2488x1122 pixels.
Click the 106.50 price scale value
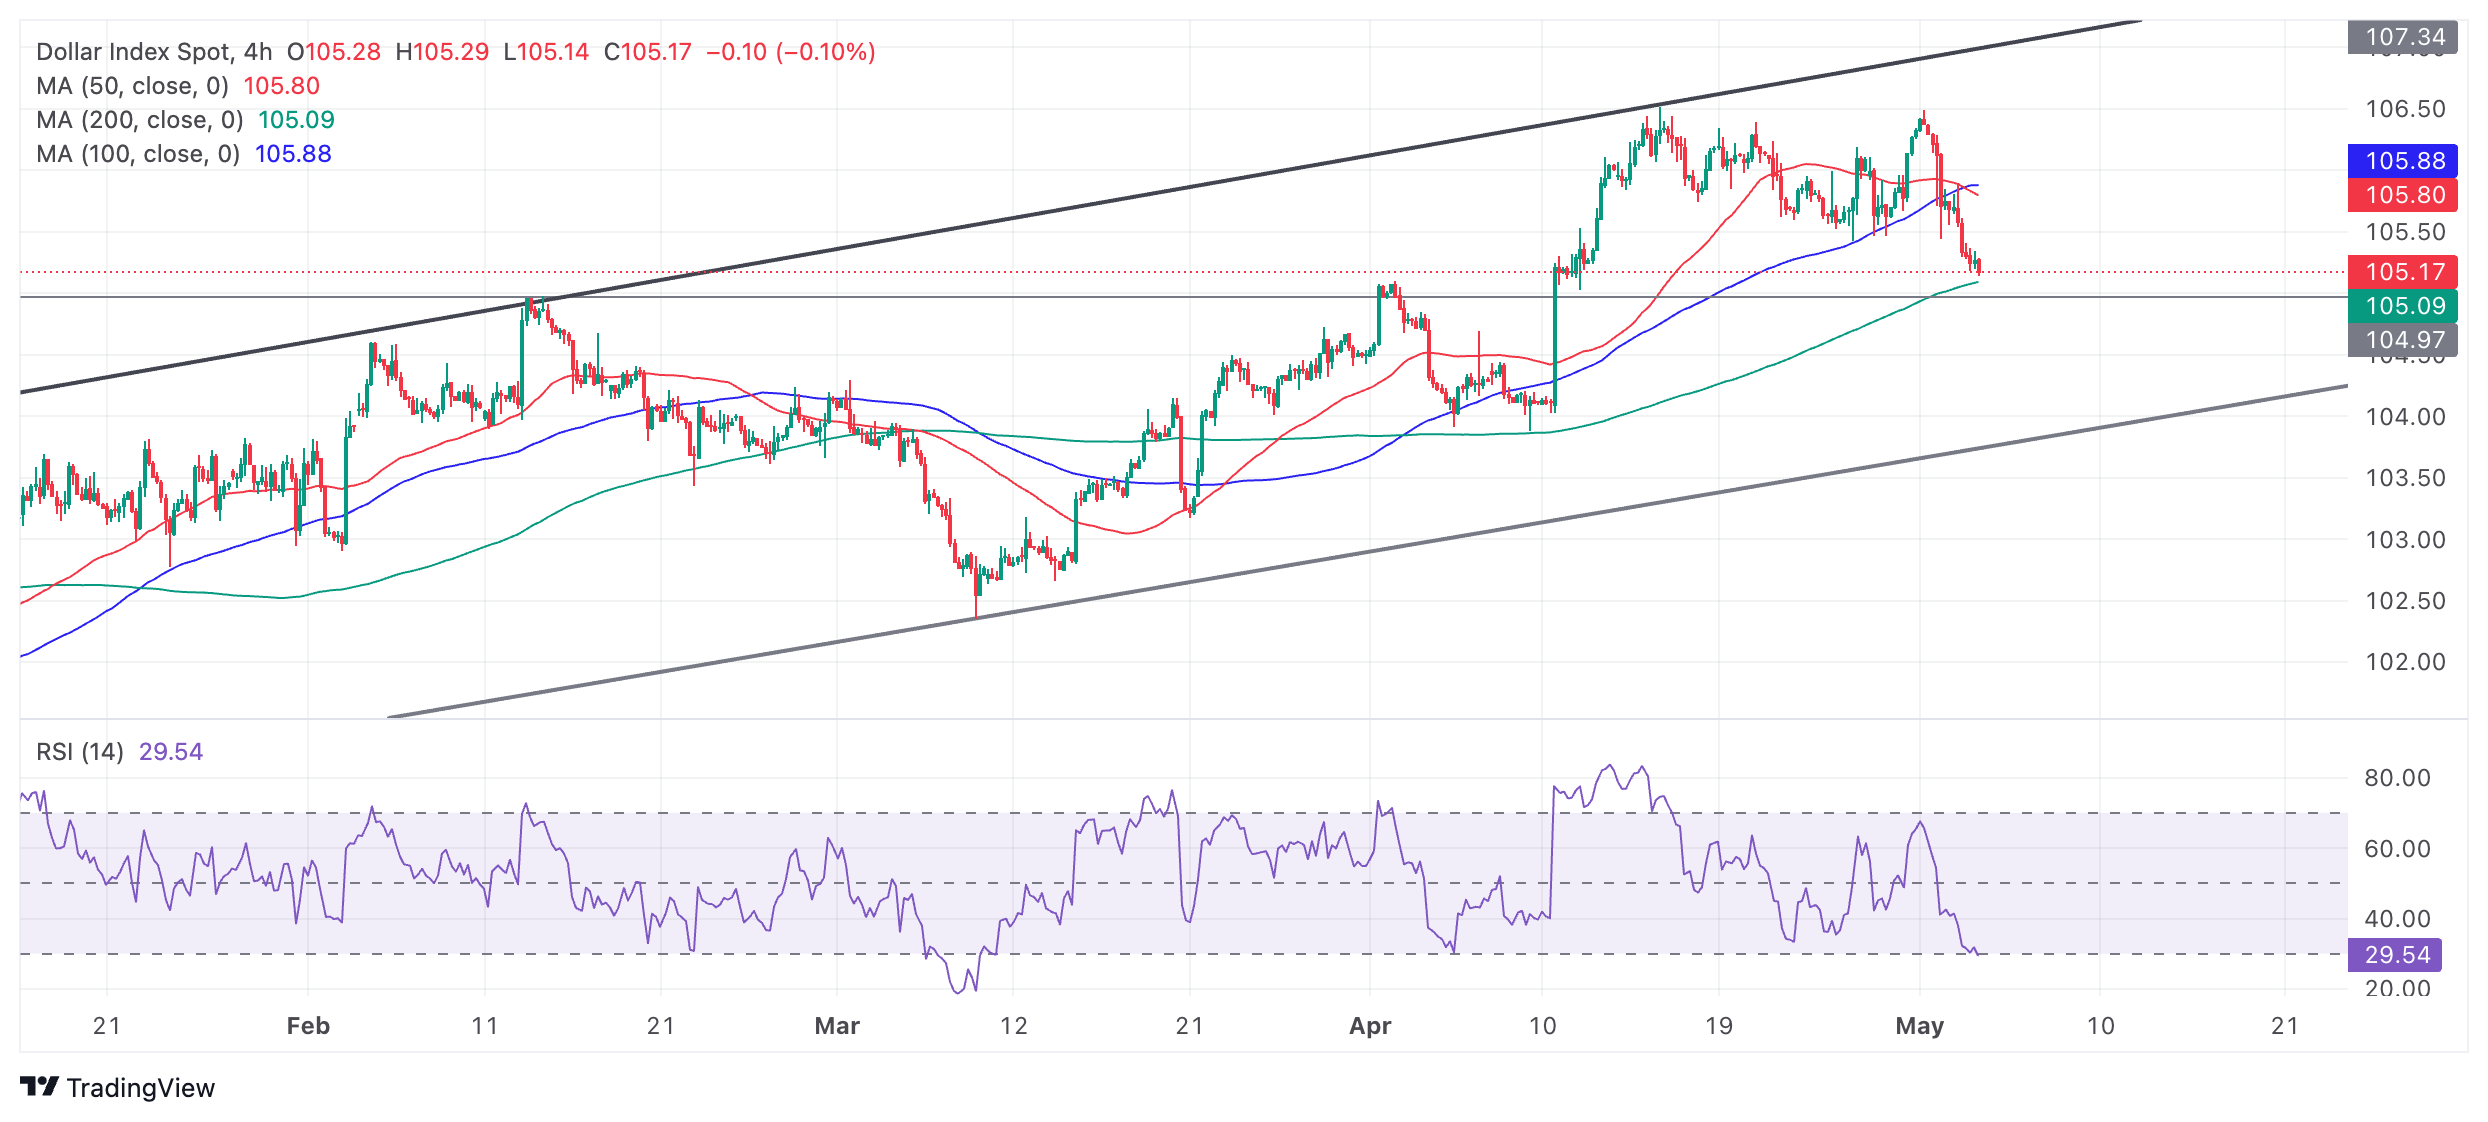coord(2404,109)
